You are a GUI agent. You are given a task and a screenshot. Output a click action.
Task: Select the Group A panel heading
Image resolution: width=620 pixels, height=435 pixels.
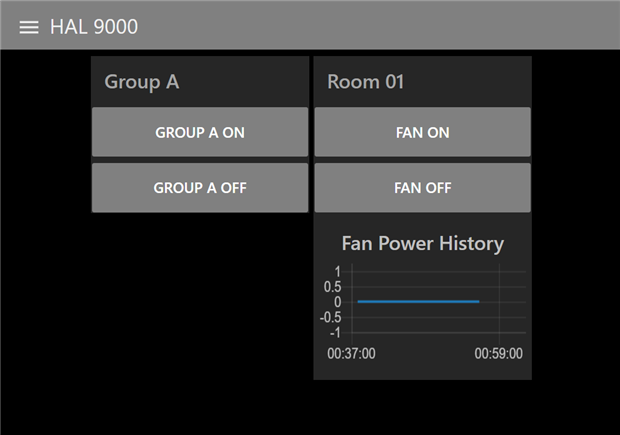142,82
